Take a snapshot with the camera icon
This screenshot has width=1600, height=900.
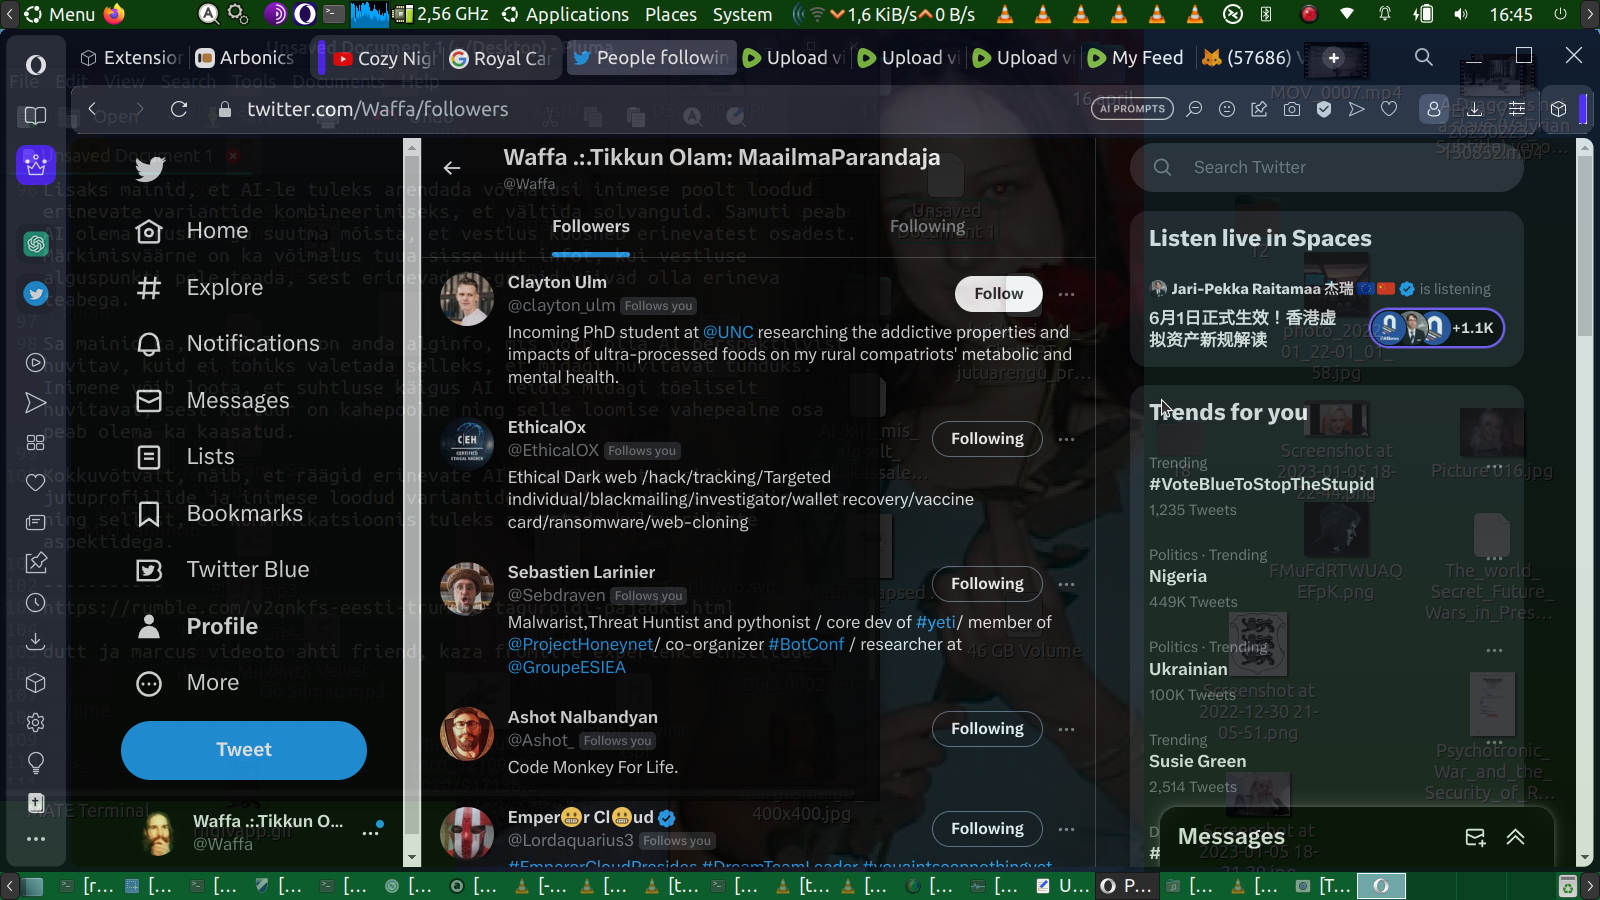(x=1292, y=109)
